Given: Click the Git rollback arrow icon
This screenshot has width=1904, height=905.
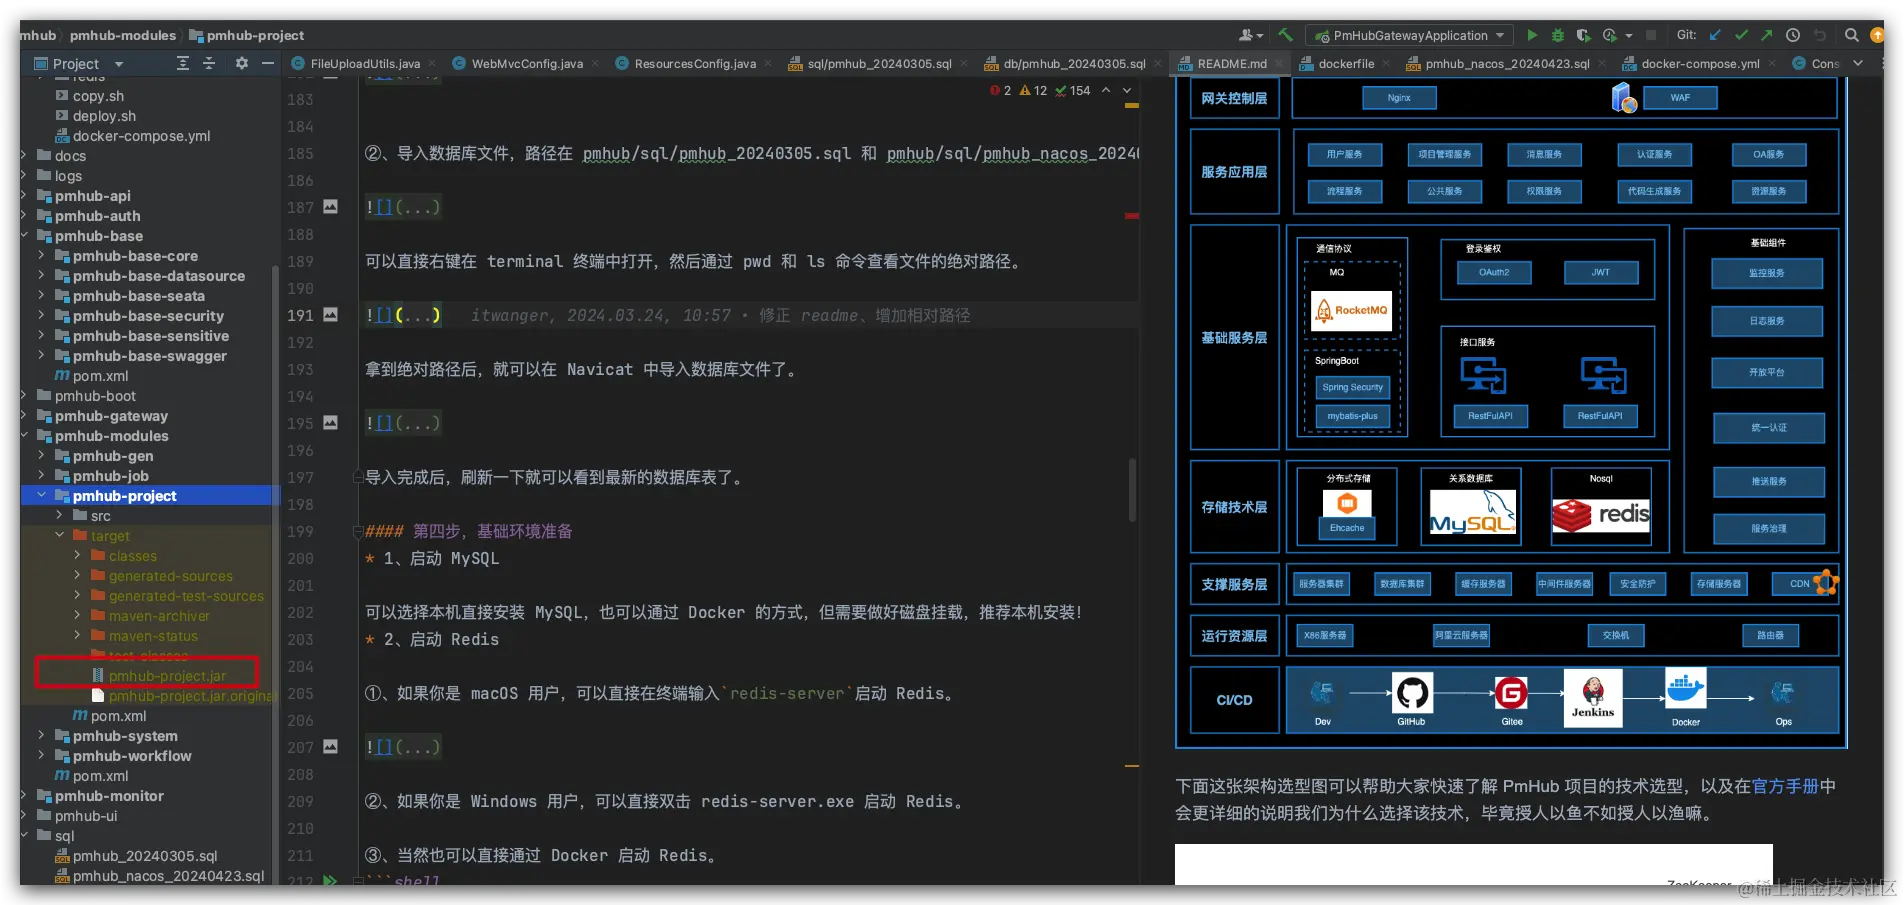Looking at the screenshot, I should point(1820,35).
